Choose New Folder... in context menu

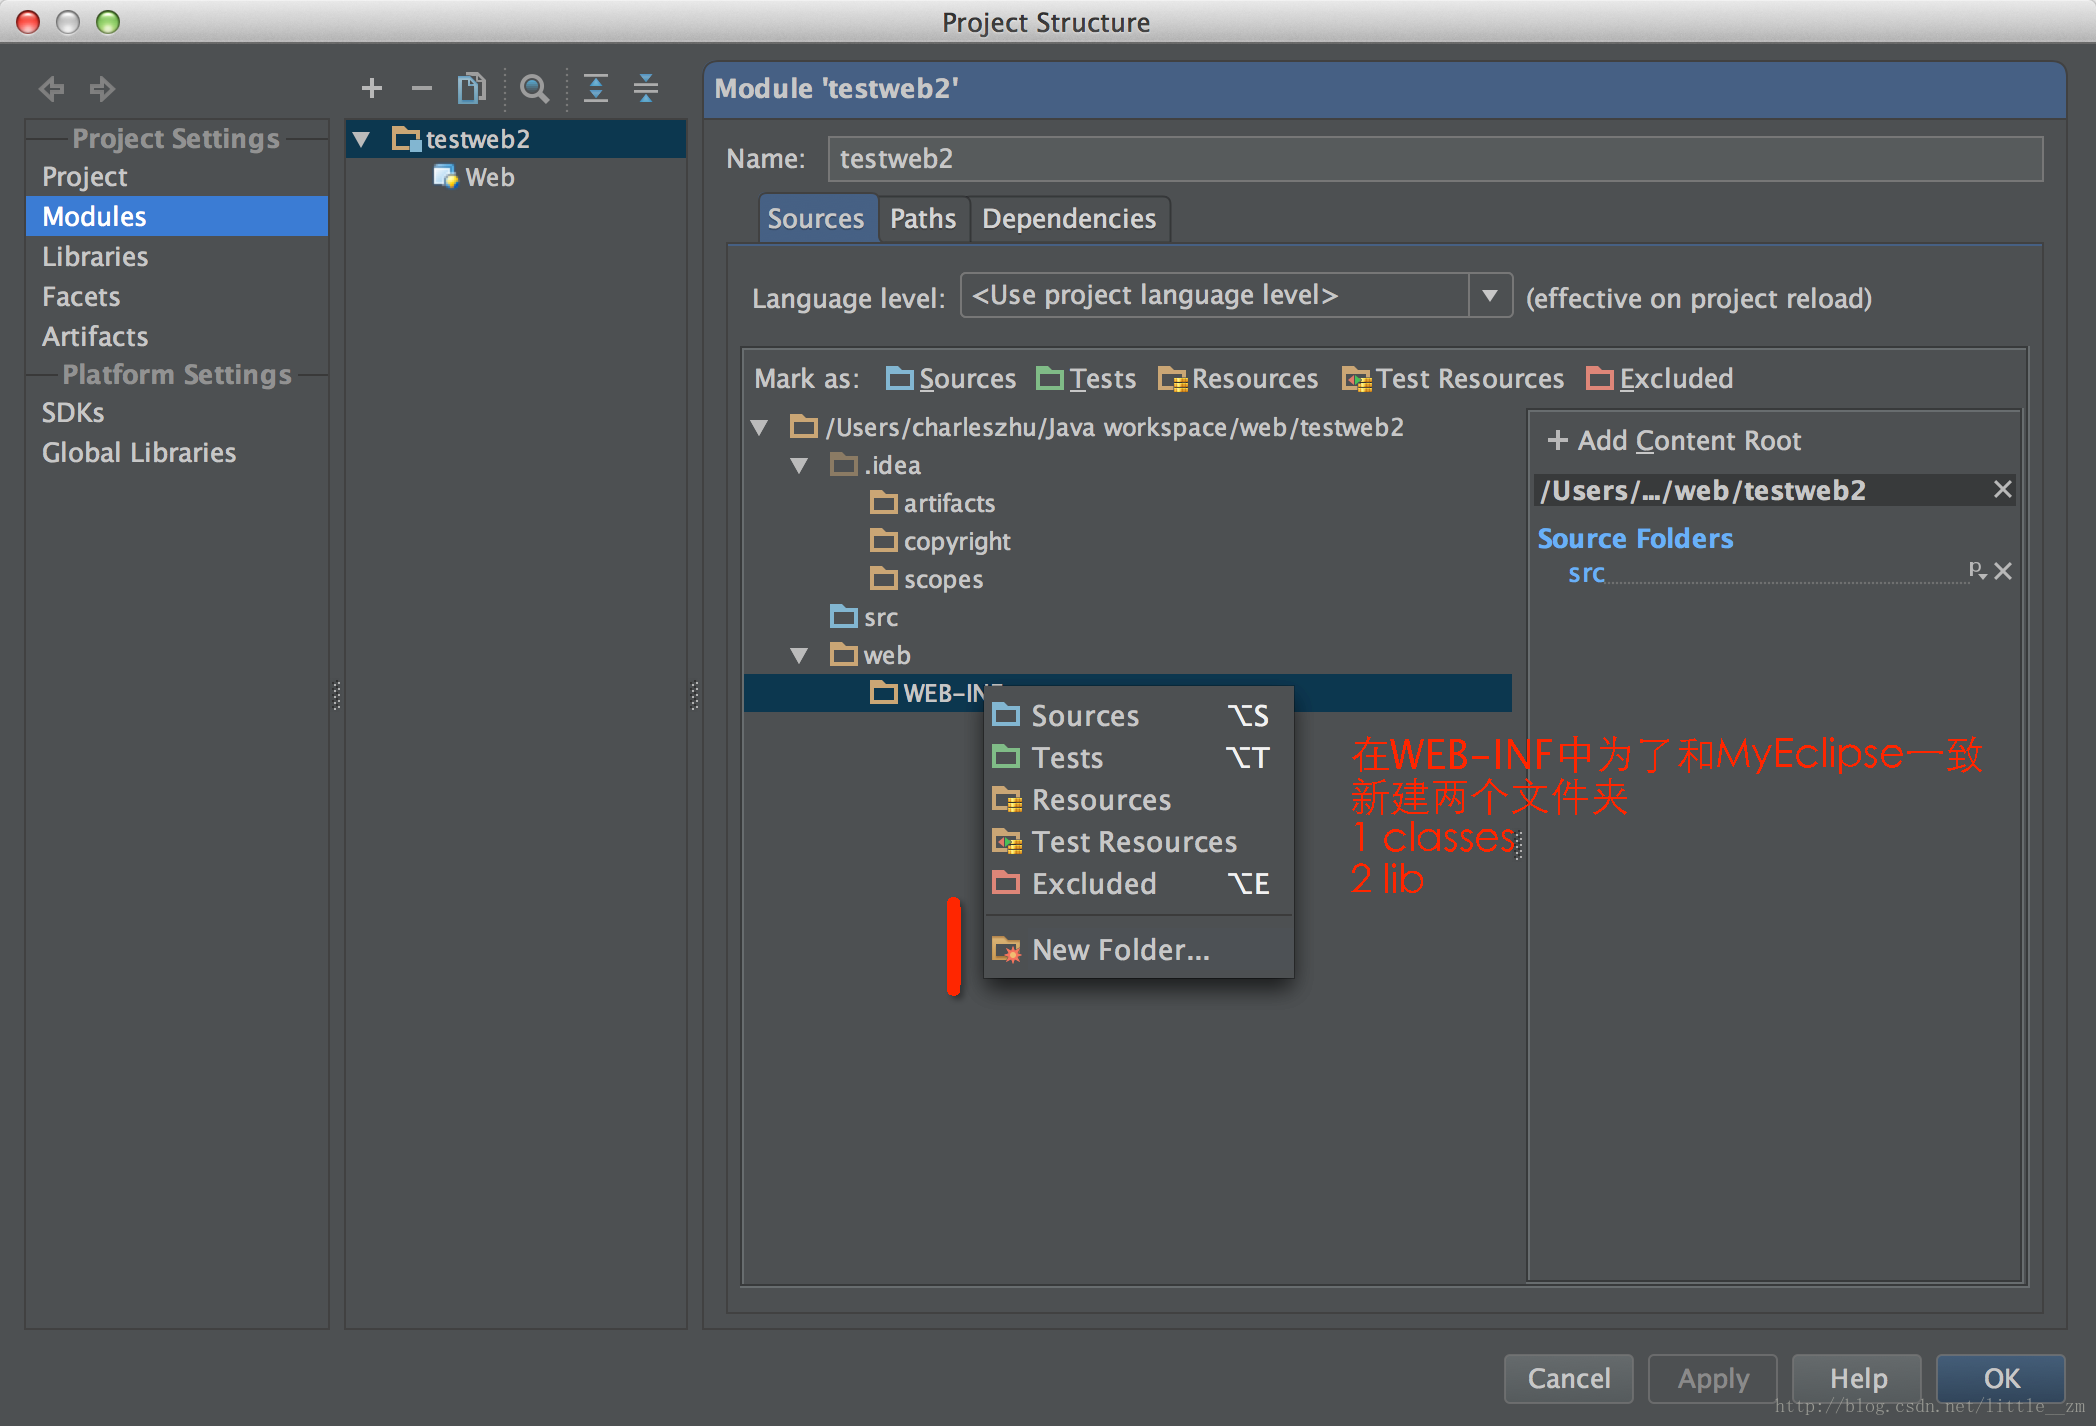pyautogui.click(x=1139, y=950)
